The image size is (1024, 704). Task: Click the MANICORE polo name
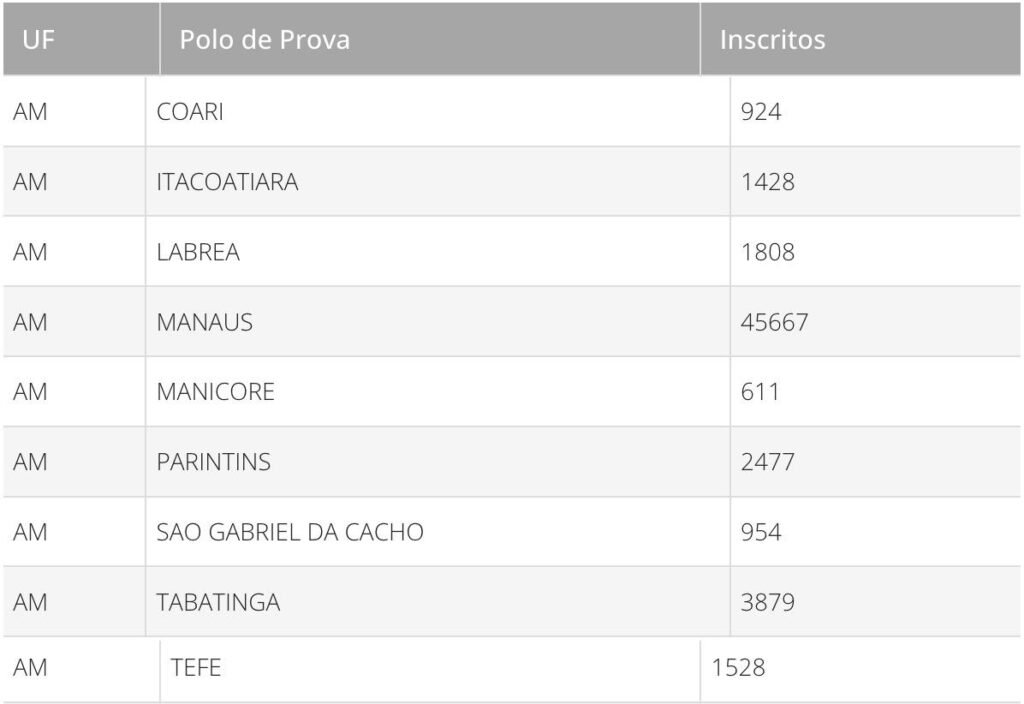click(215, 392)
